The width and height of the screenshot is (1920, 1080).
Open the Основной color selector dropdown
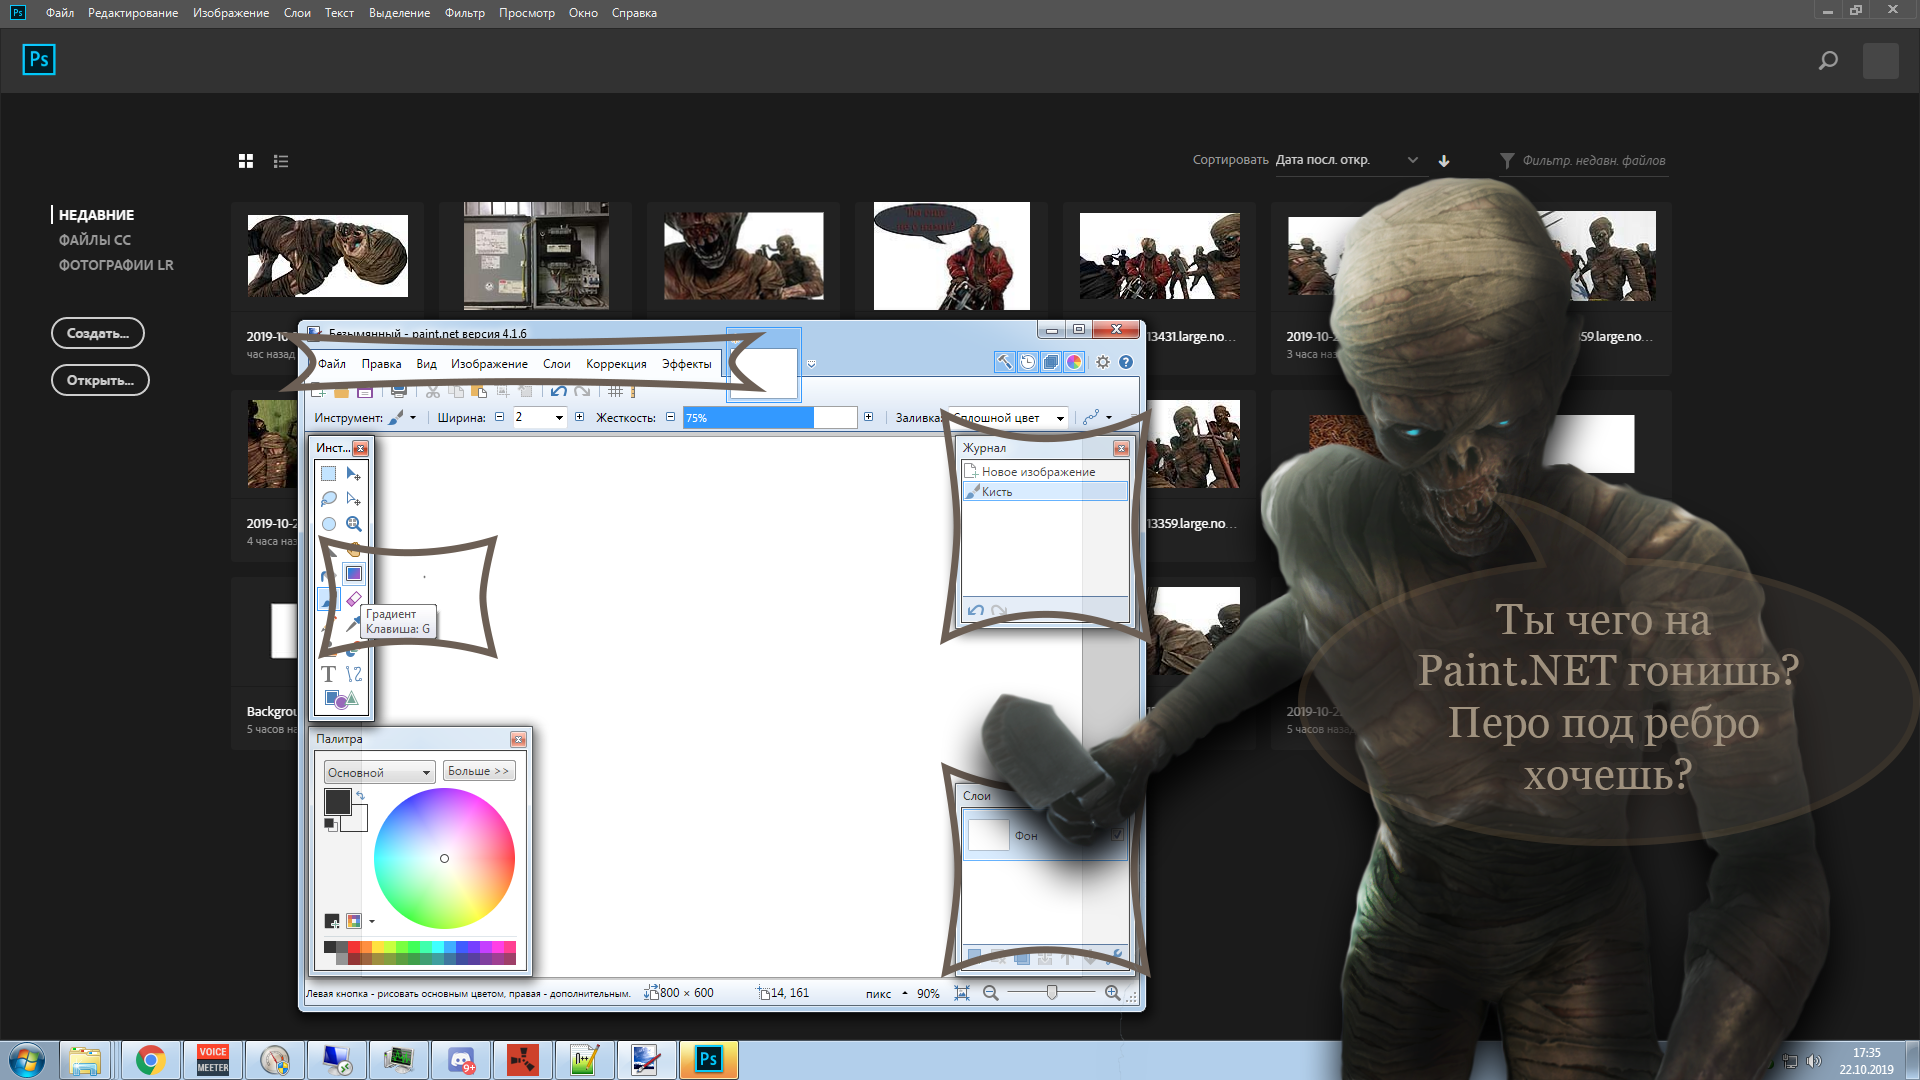379,772
